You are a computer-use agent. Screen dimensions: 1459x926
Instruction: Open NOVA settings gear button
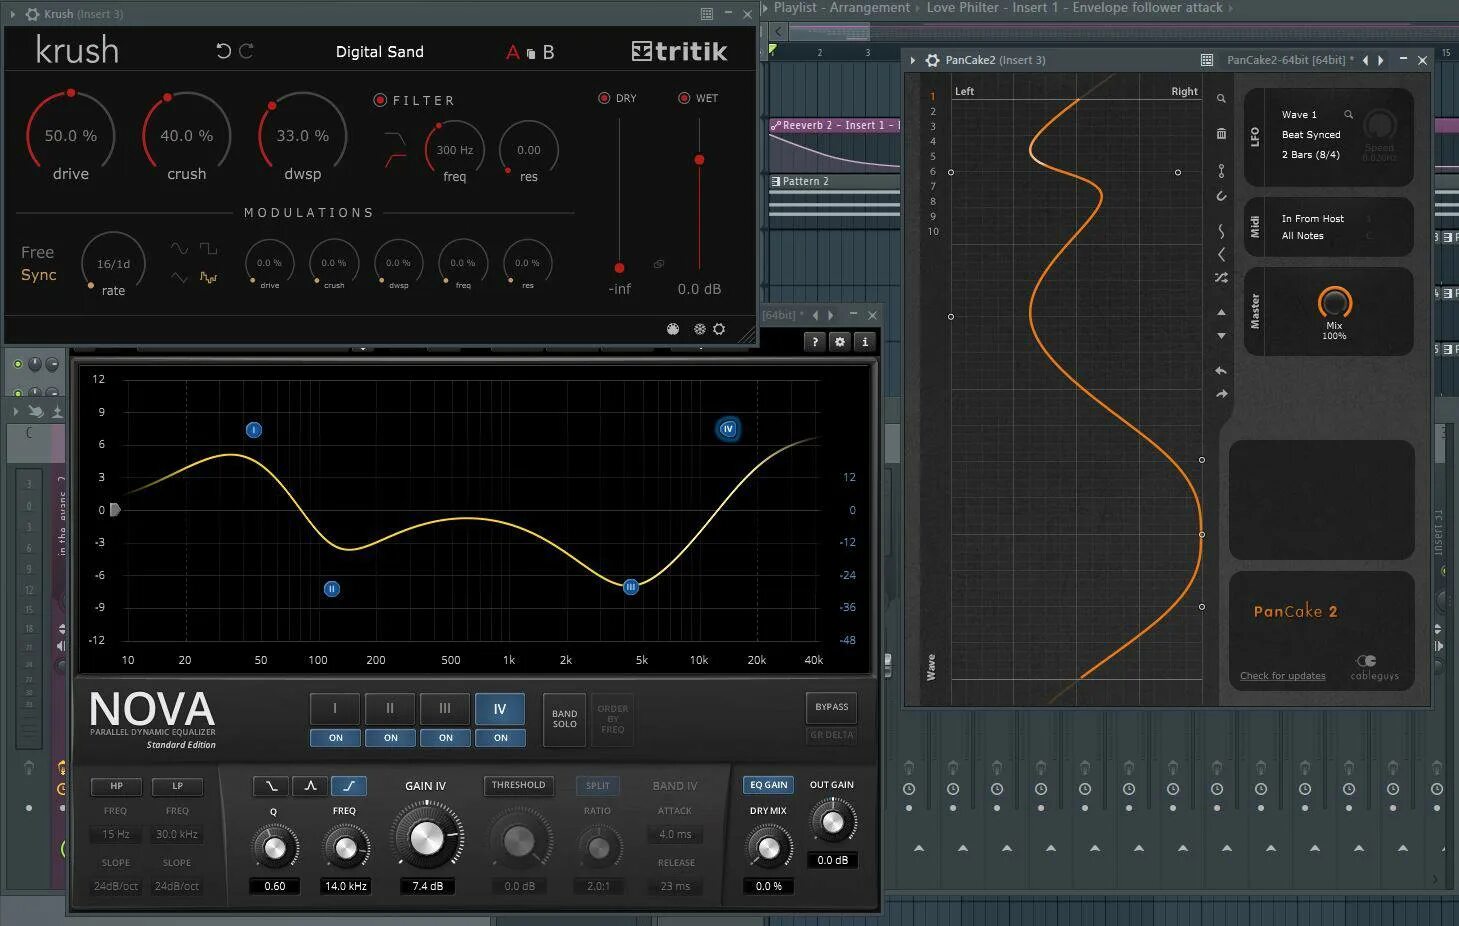[x=840, y=342]
